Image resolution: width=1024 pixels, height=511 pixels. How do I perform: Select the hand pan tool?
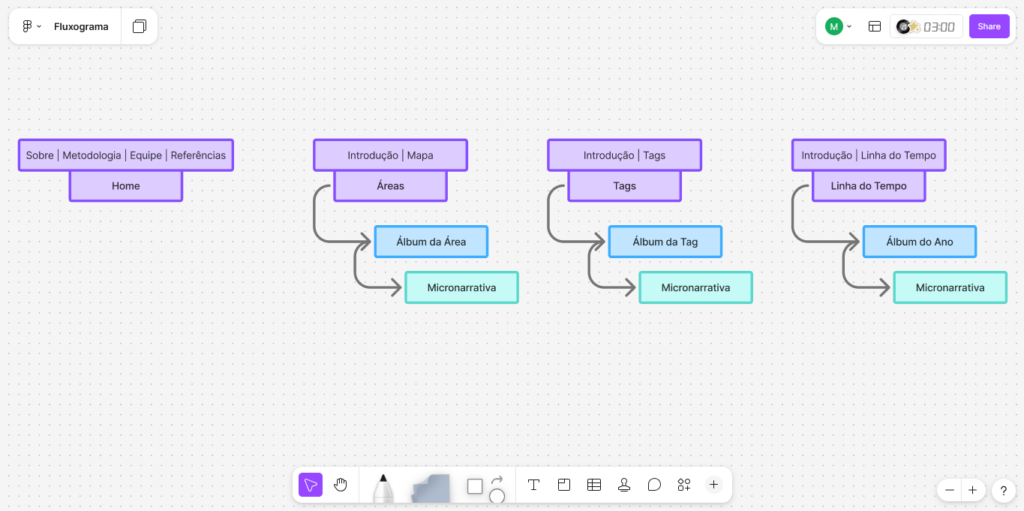coord(341,485)
